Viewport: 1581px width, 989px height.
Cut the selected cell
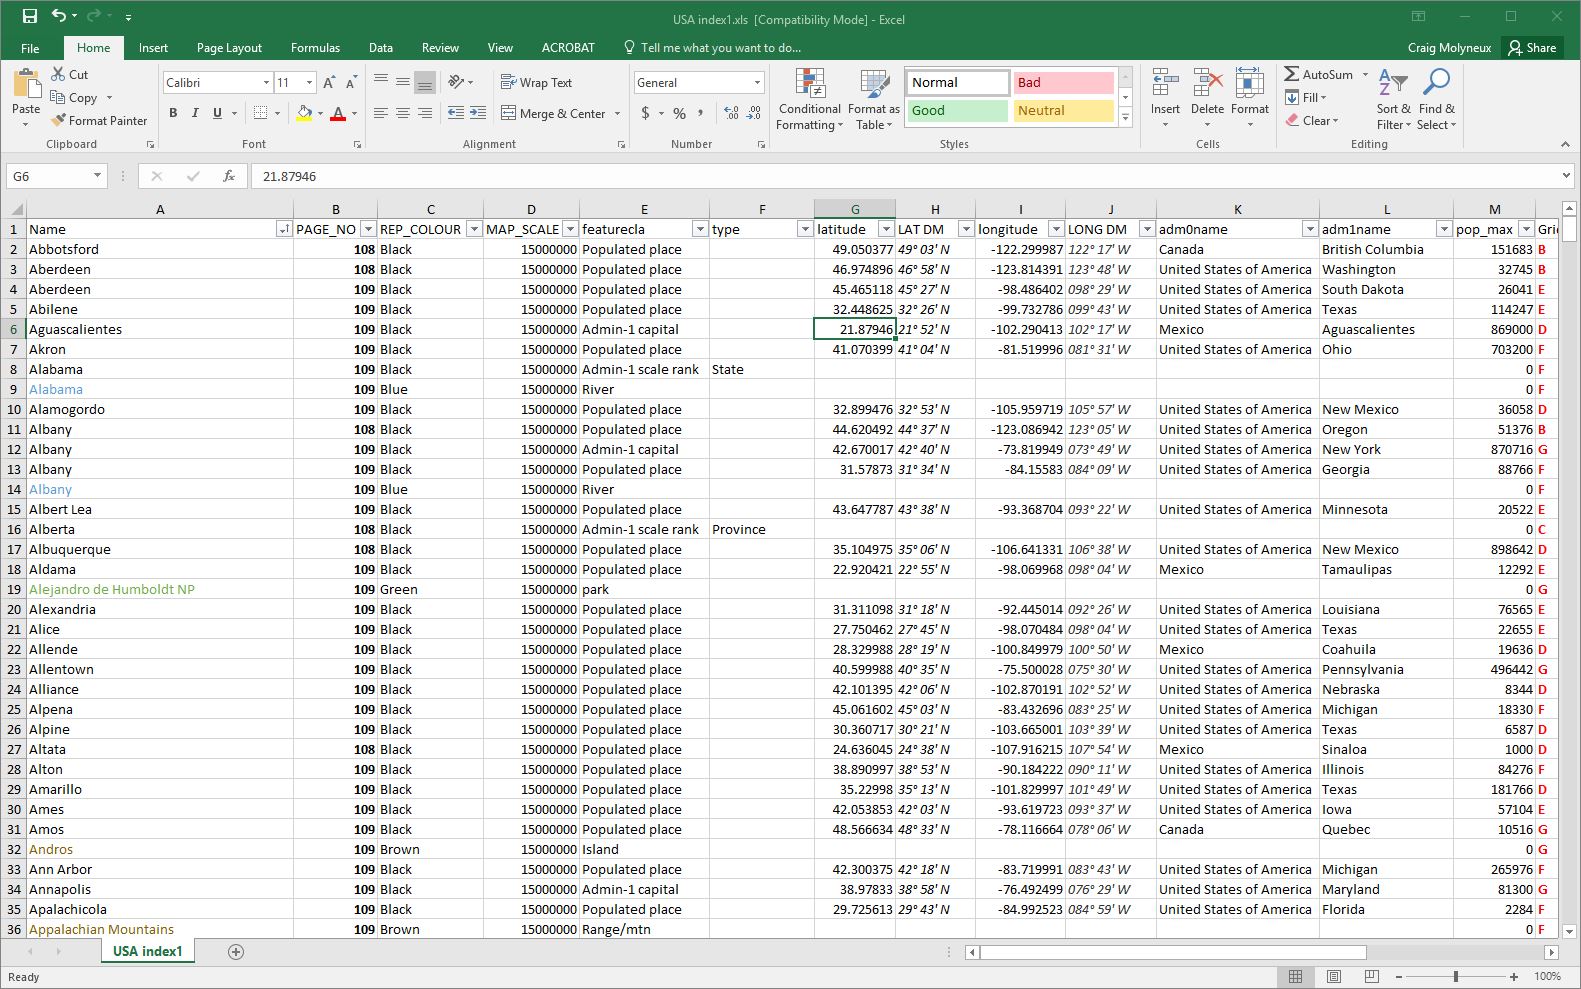tap(70, 75)
